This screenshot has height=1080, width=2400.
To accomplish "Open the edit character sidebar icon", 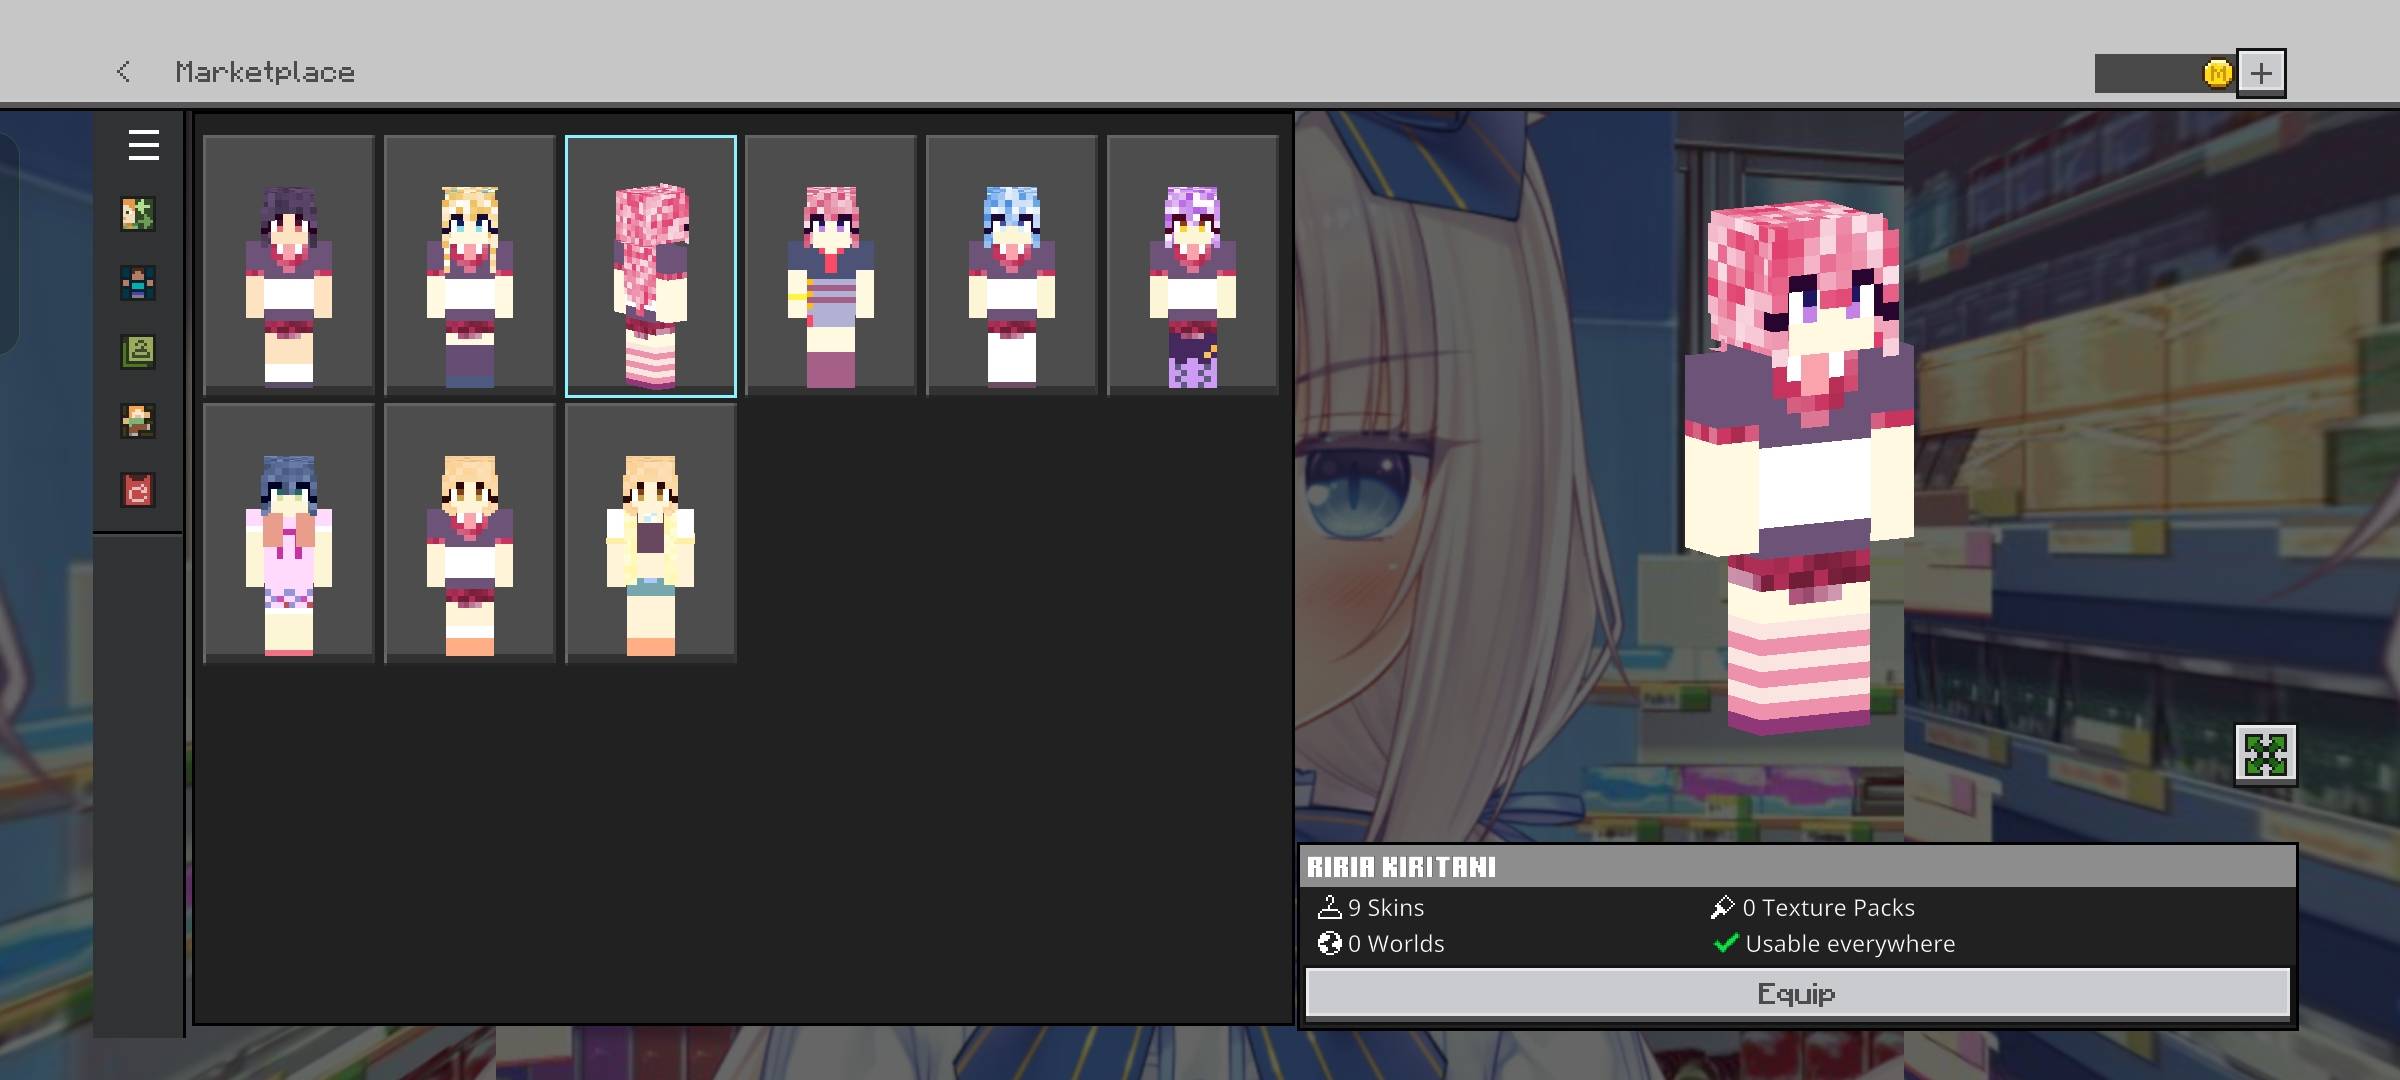I will tap(138, 214).
